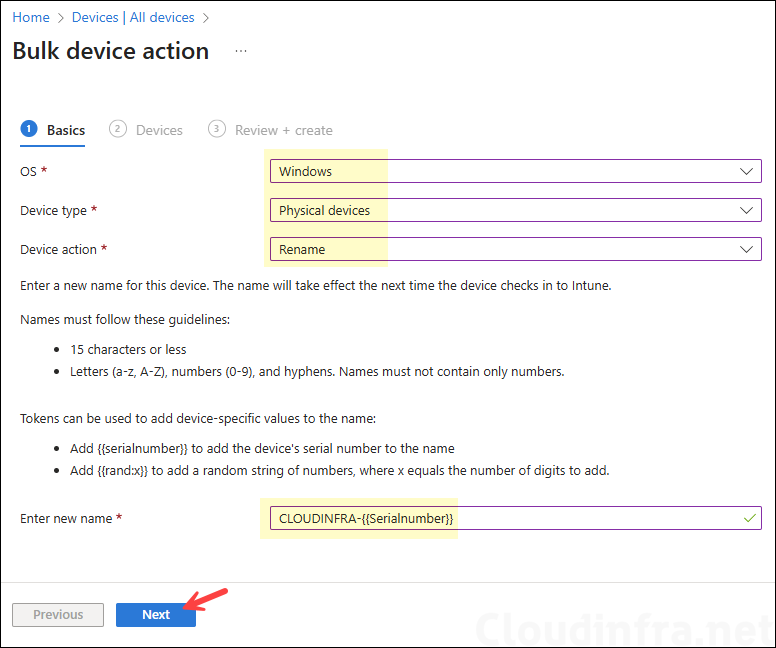The image size is (776, 648).
Task: Switch to the Devices step tab
Action: pyautogui.click(x=146, y=130)
